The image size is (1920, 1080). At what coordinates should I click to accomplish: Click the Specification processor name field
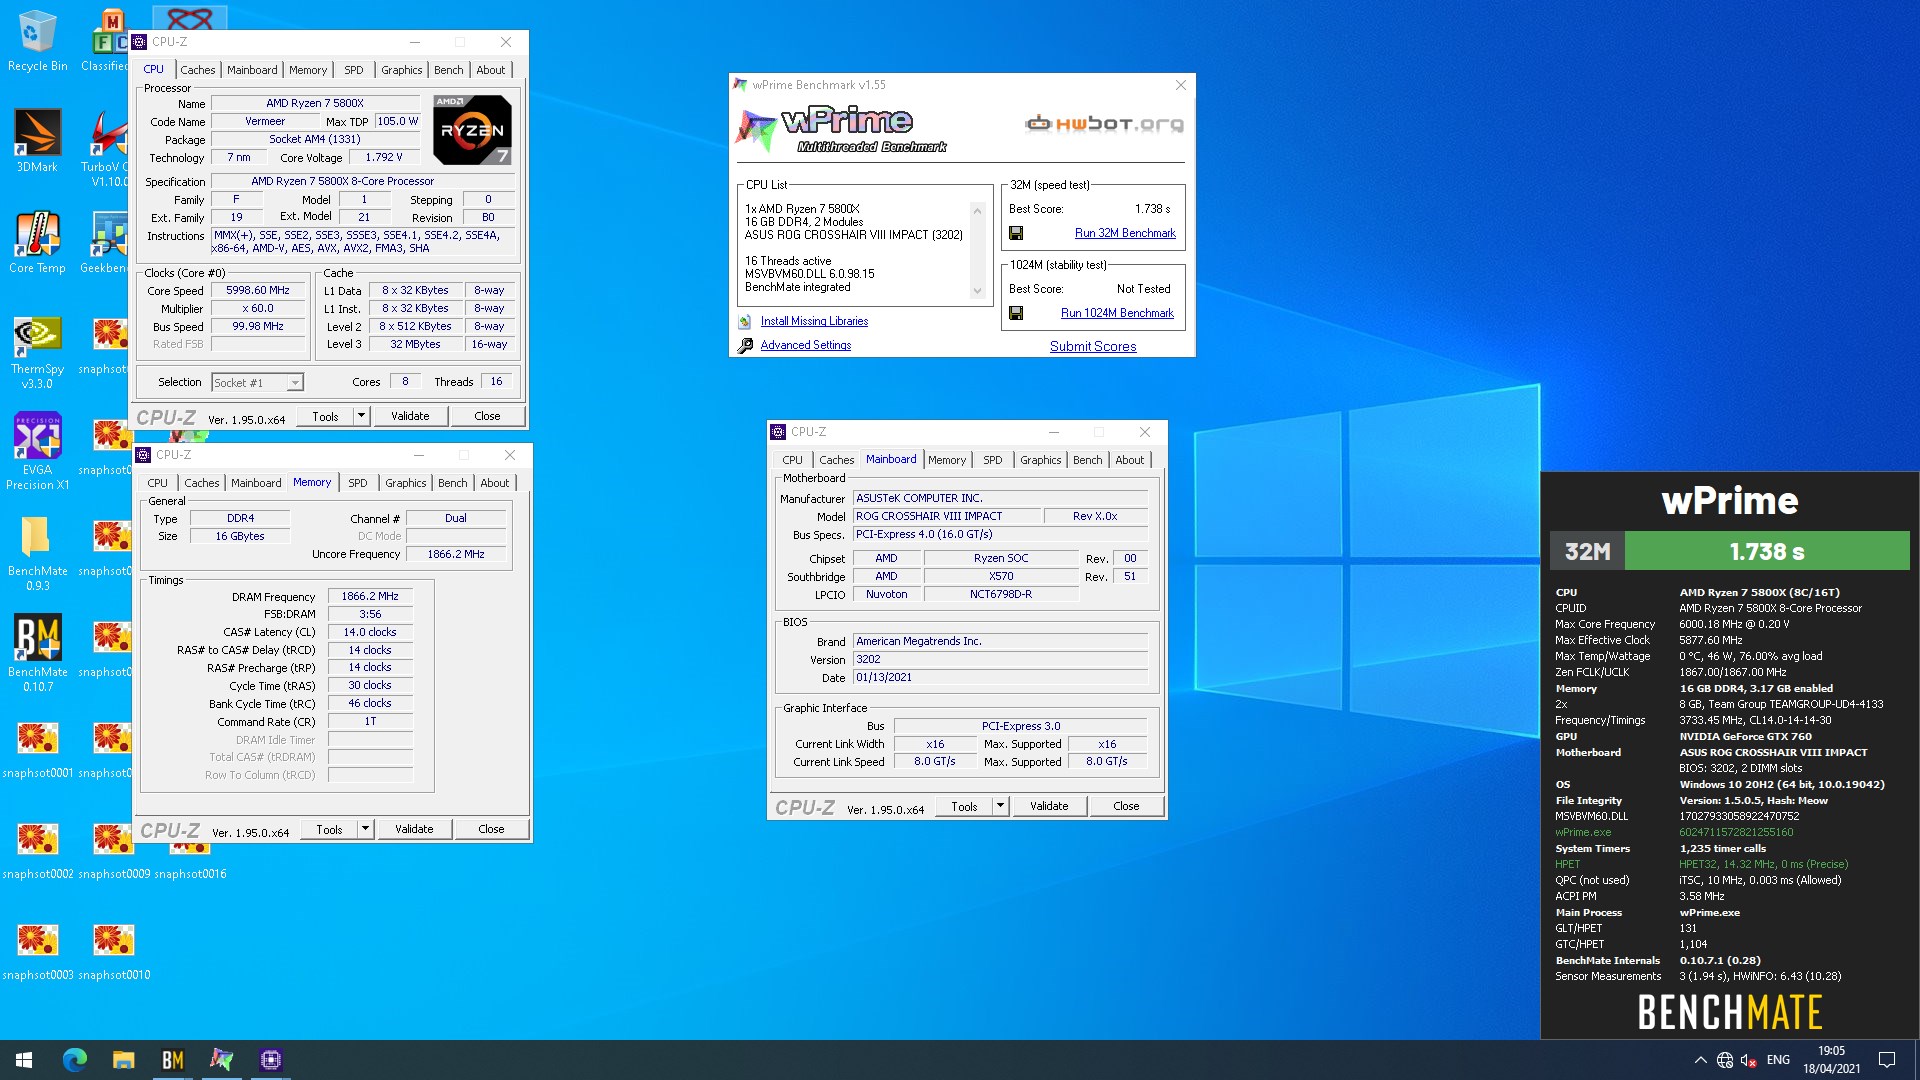363,181
